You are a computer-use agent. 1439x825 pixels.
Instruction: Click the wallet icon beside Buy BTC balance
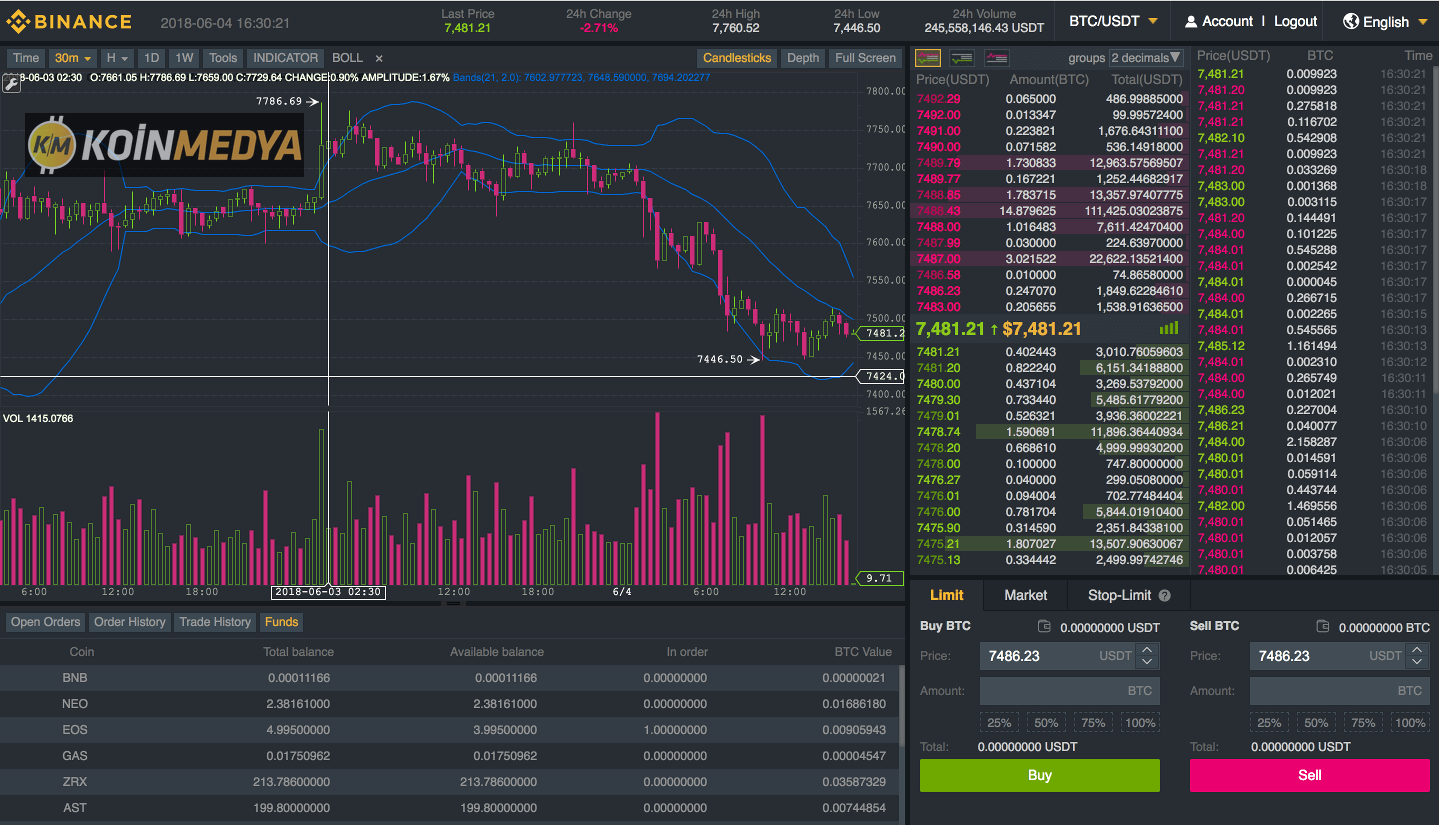(1044, 627)
